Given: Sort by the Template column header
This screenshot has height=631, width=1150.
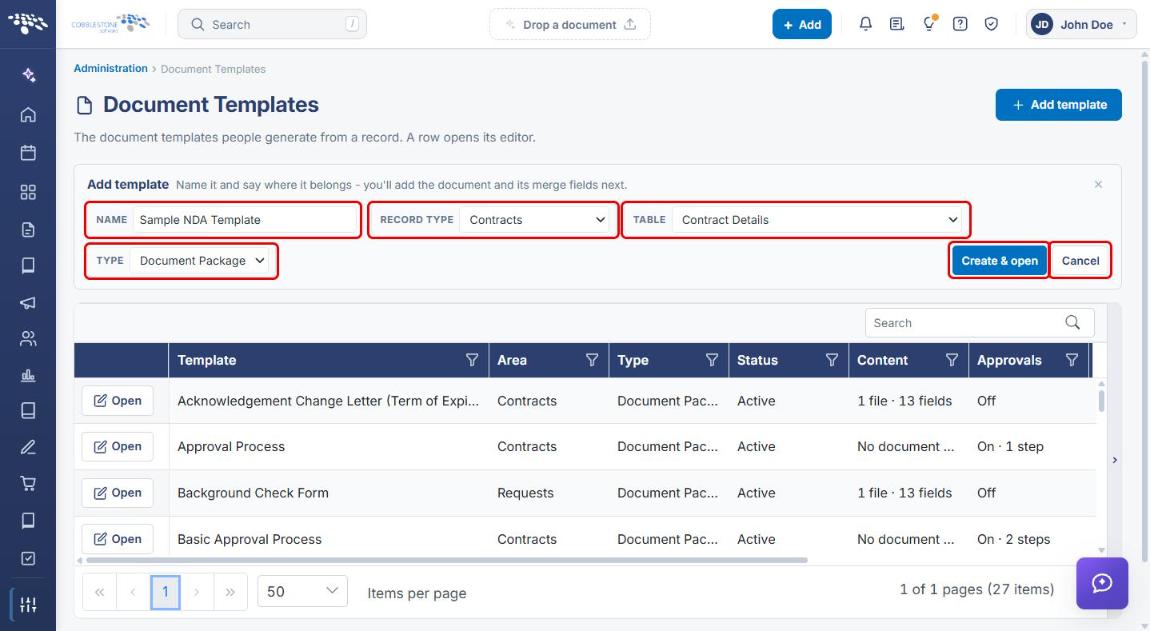Looking at the screenshot, I should pyautogui.click(x=207, y=360).
